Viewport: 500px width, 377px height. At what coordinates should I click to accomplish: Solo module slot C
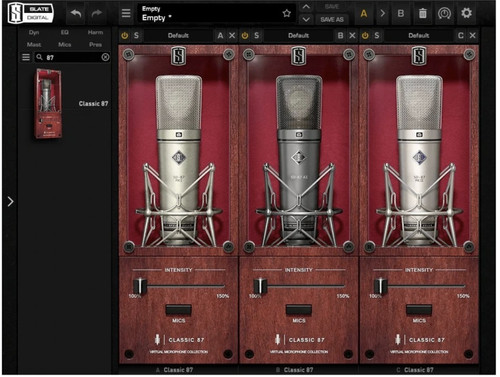(x=377, y=35)
